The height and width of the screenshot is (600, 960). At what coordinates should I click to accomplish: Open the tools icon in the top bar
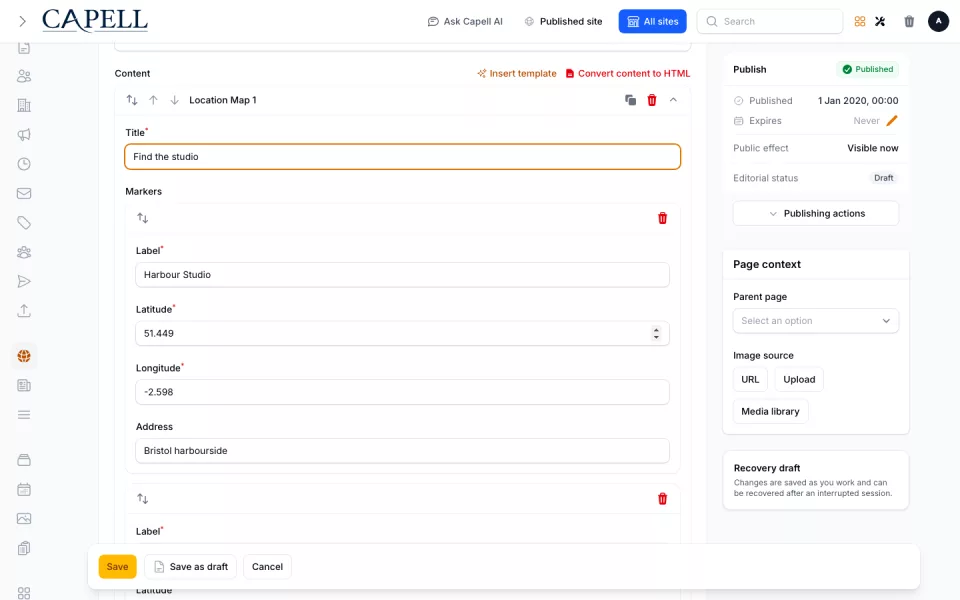click(880, 21)
